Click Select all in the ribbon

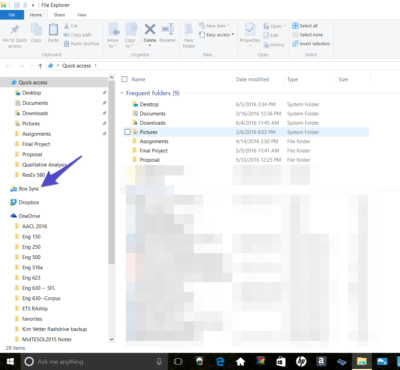coord(305,26)
